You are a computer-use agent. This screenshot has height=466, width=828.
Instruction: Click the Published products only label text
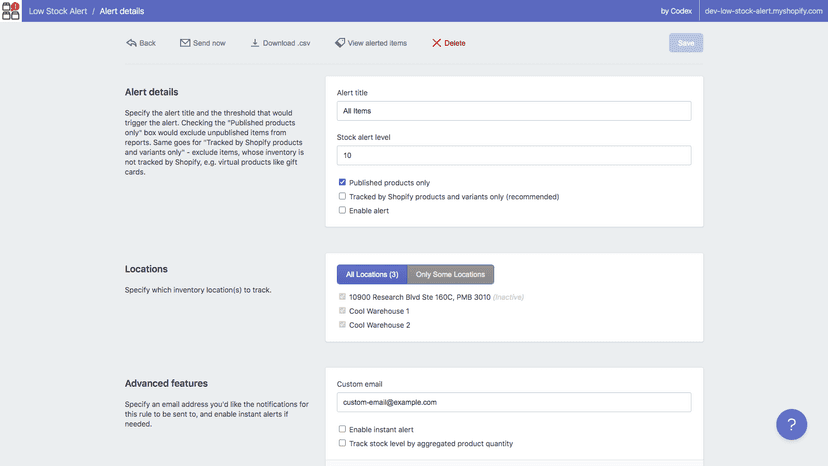(x=389, y=183)
